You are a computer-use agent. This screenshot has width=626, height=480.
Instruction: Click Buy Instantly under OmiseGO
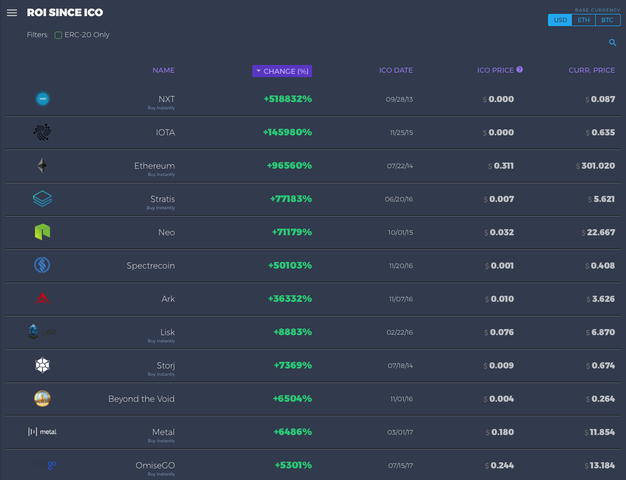[161, 474]
